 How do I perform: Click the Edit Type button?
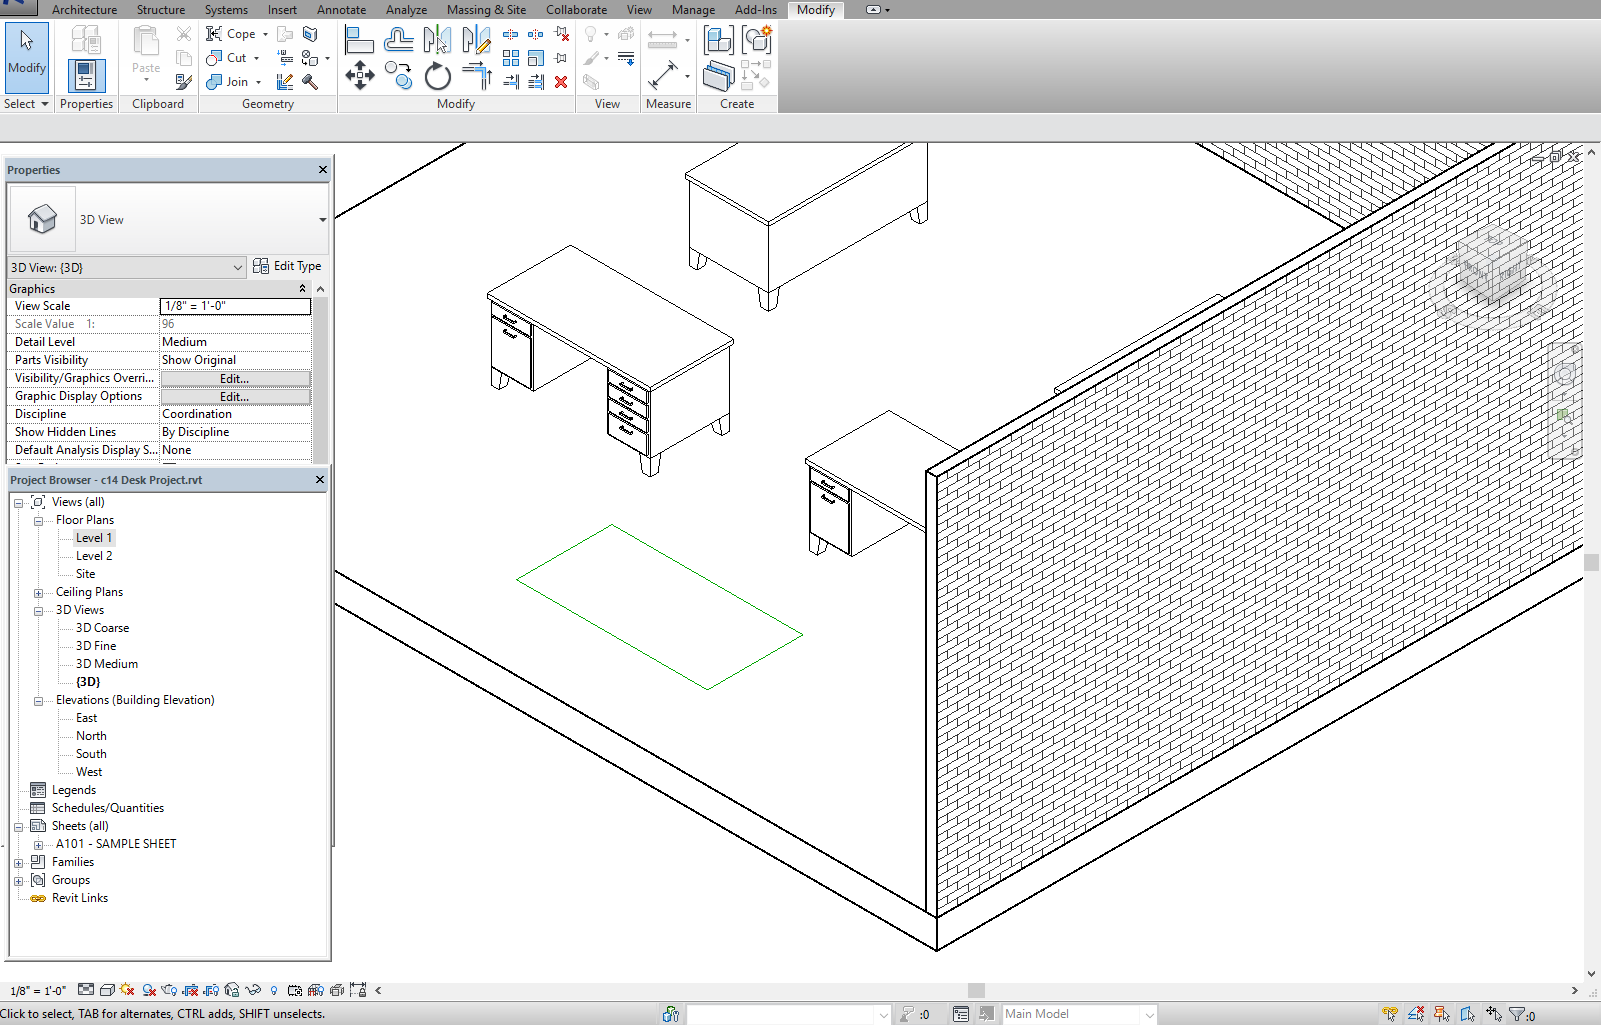click(x=288, y=266)
